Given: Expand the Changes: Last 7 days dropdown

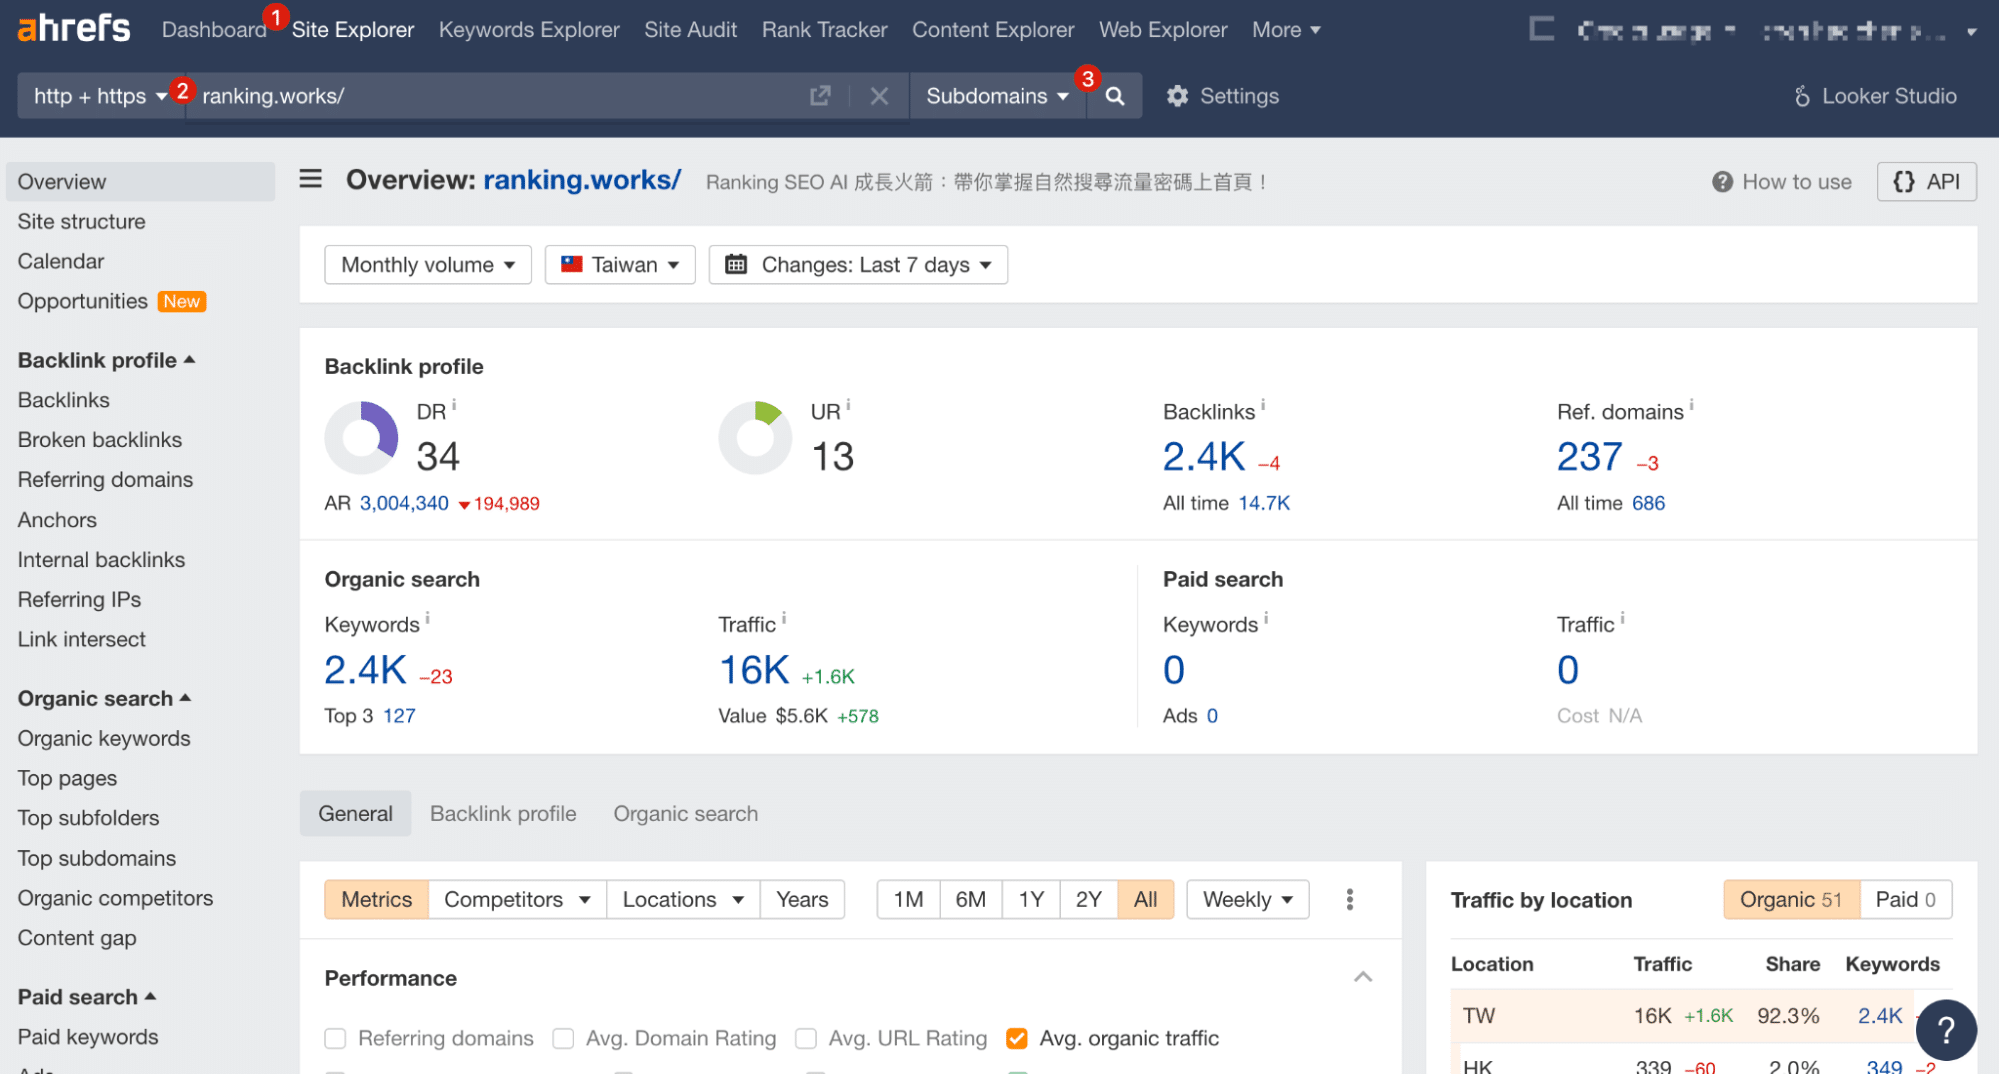Looking at the screenshot, I should pos(858,265).
